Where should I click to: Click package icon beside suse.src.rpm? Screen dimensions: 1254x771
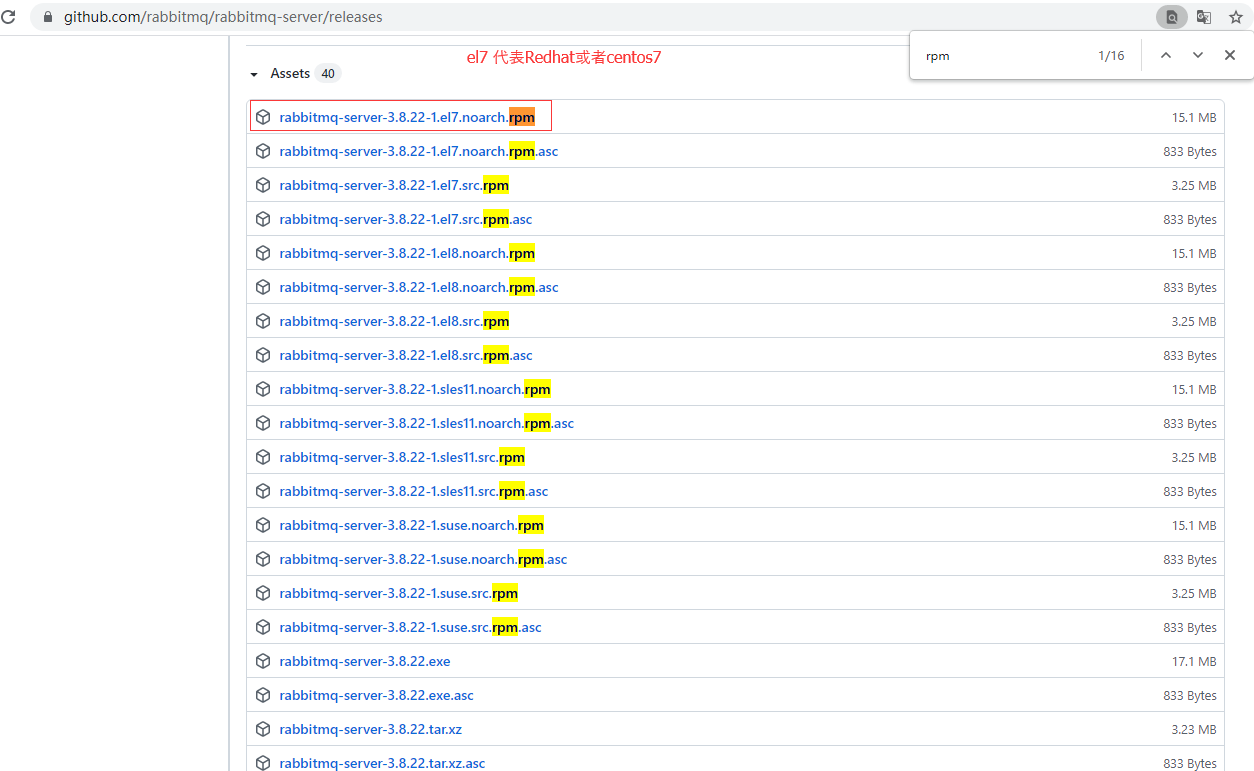pos(263,593)
